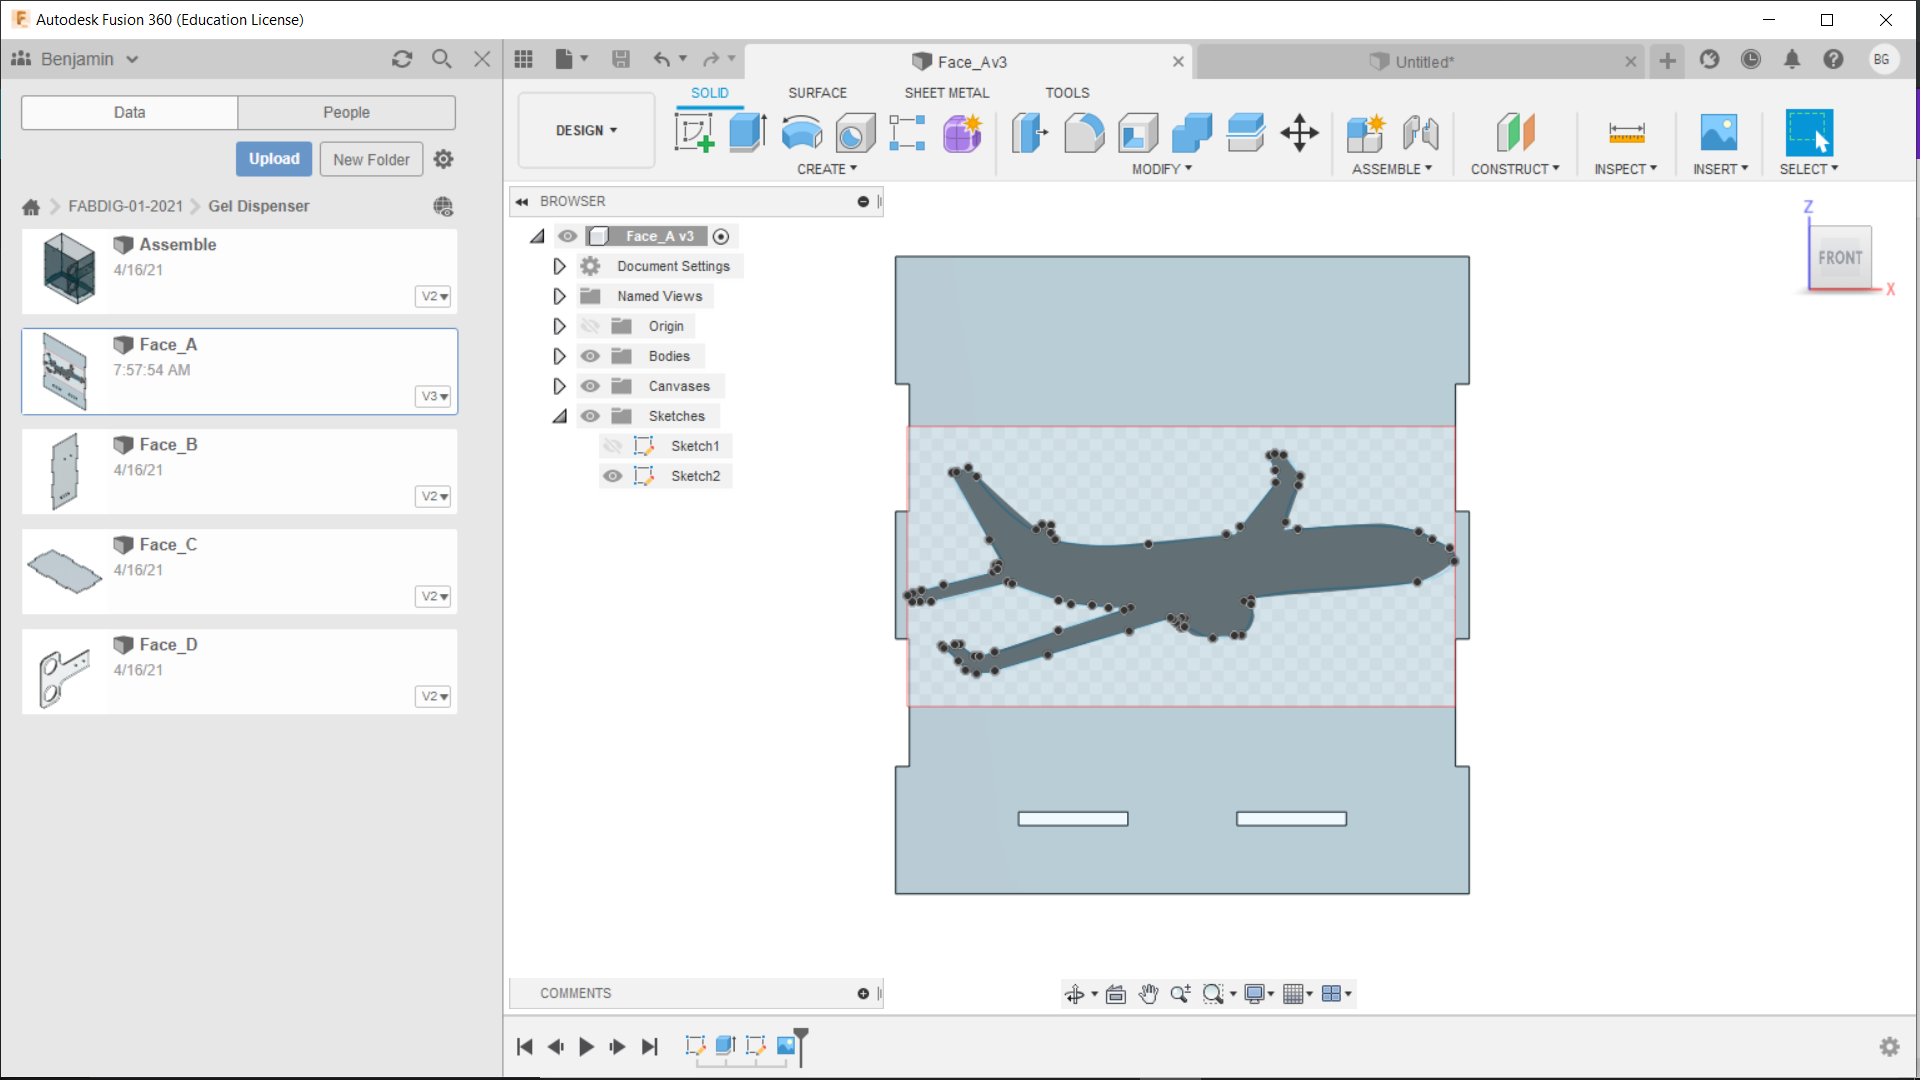The height and width of the screenshot is (1080, 1920).
Task: Open the data panel grid icon
Action: click(523, 59)
